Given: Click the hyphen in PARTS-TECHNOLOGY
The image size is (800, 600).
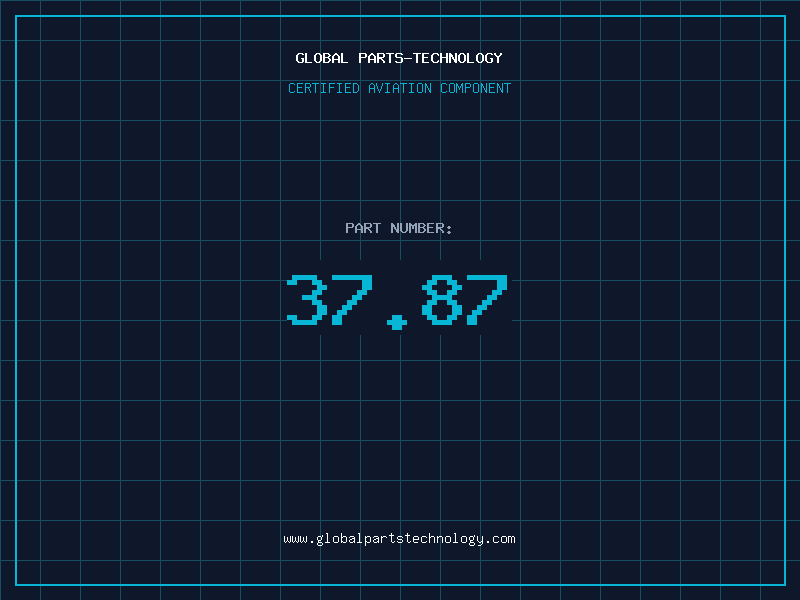Looking at the screenshot, I should tap(406, 58).
